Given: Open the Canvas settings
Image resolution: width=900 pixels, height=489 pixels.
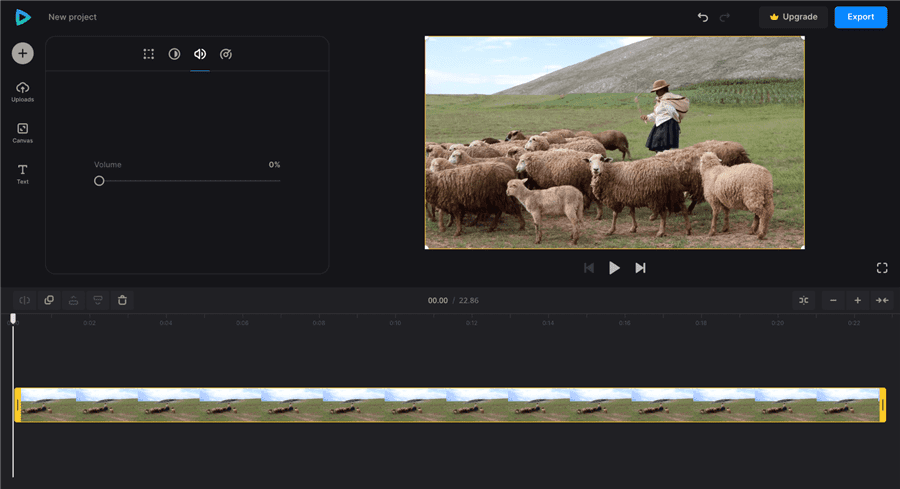Looking at the screenshot, I should pos(22,133).
